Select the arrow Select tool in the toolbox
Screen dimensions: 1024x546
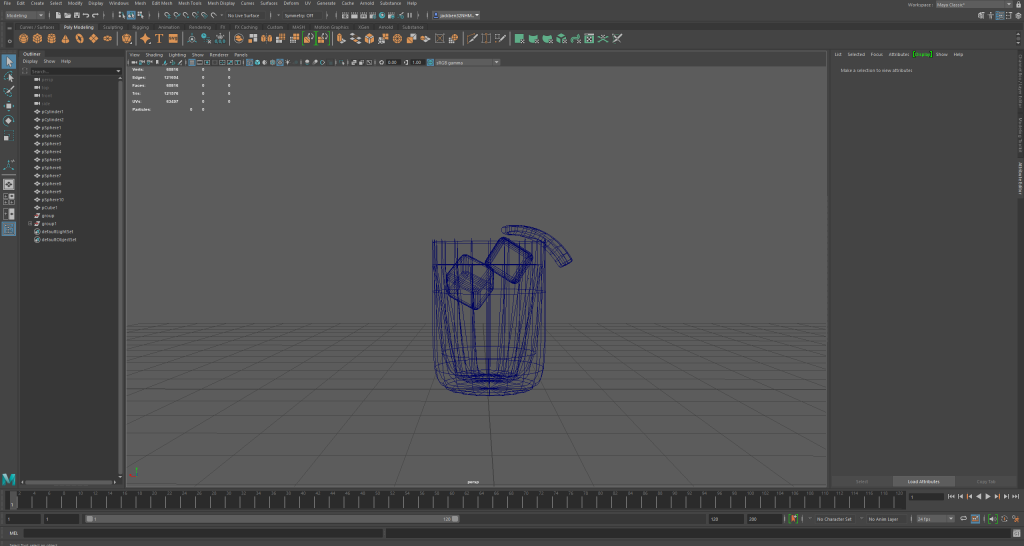click(x=9, y=62)
